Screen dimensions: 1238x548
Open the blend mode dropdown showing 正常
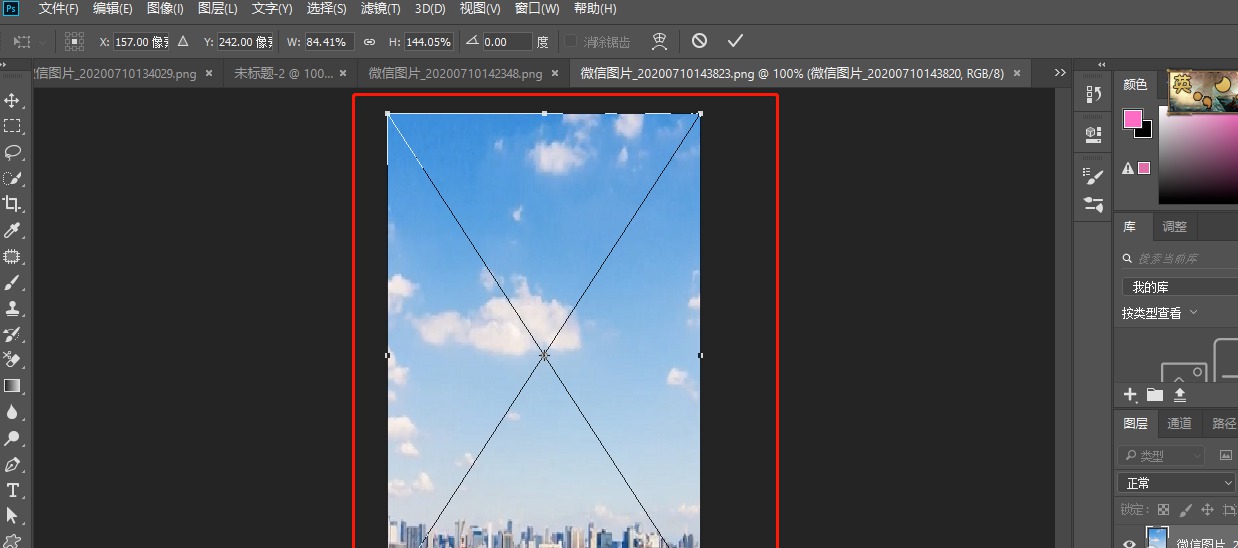(1176, 483)
